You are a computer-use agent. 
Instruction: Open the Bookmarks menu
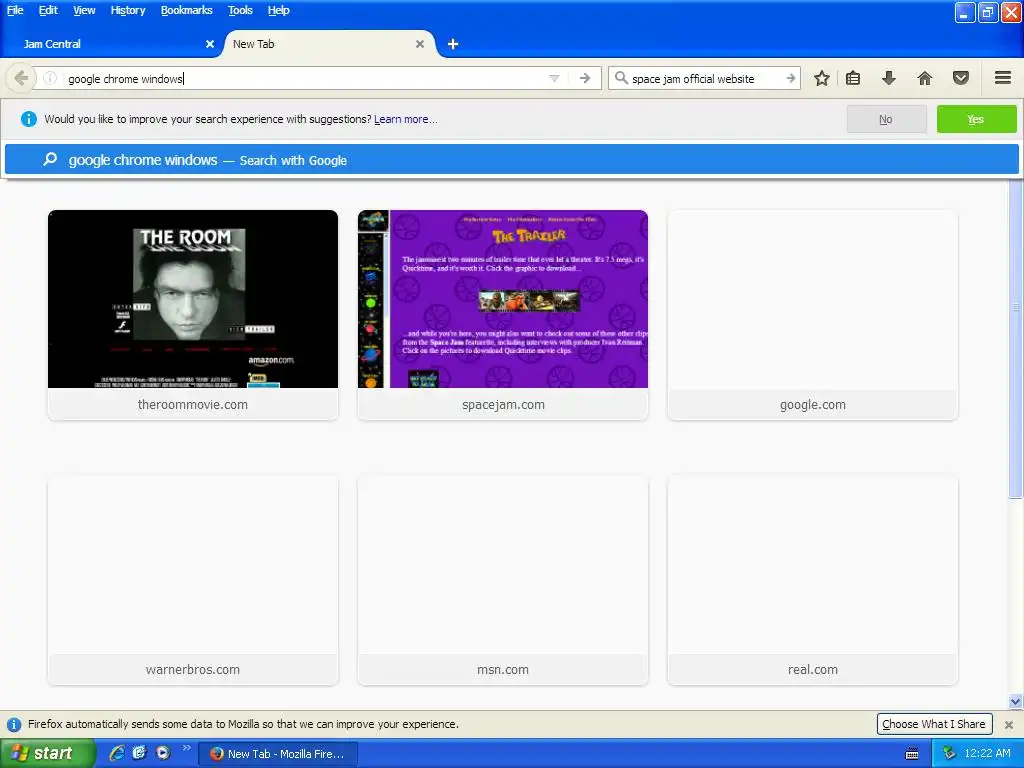pos(186,10)
